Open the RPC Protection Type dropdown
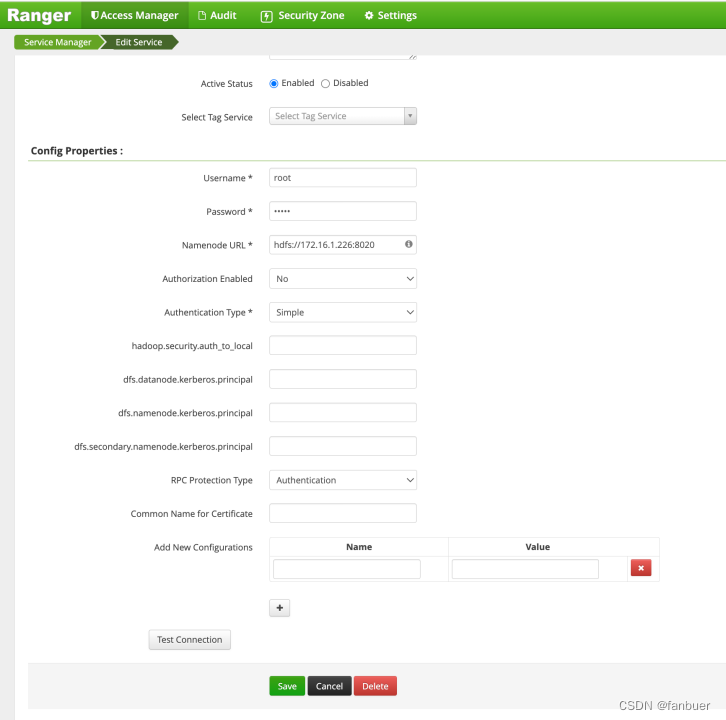The width and height of the screenshot is (726, 720). pos(343,480)
